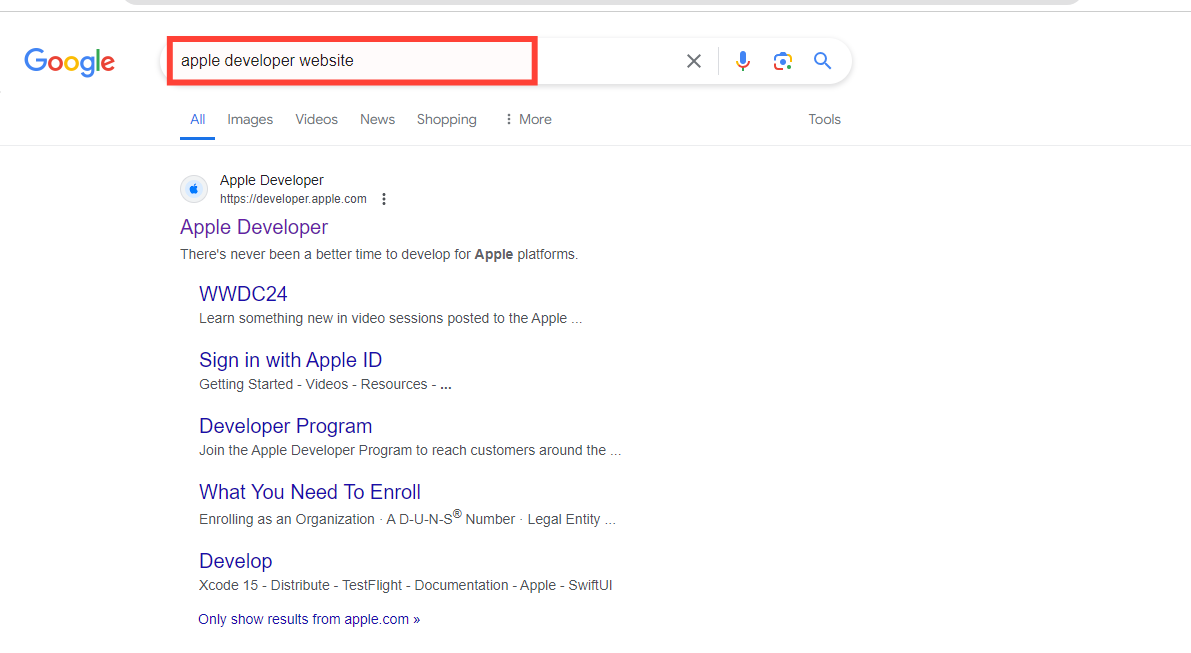The height and width of the screenshot is (653, 1191).
Task: Open What You Need To Enroll link
Action: point(310,492)
